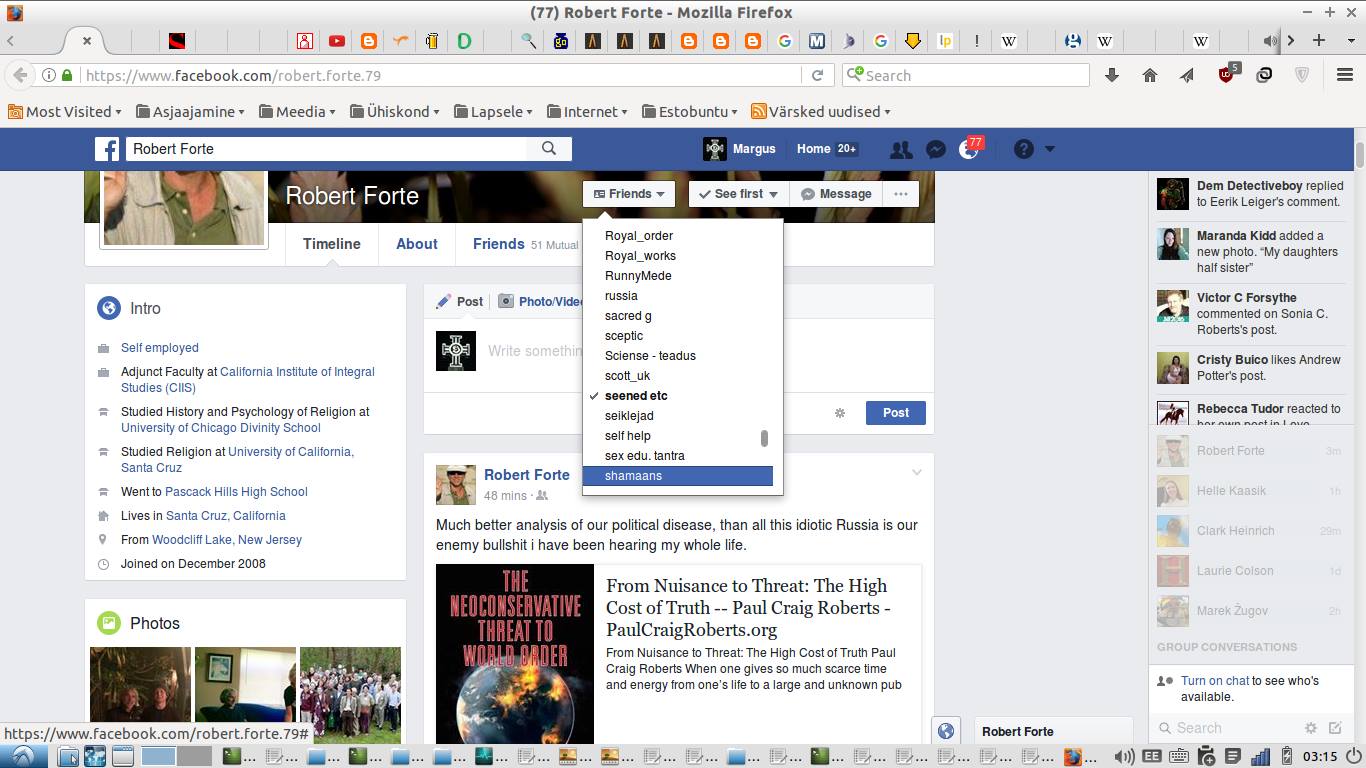Click Home in the Facebook header
The width and height of the screenshot is (1366, 768).
814,149
